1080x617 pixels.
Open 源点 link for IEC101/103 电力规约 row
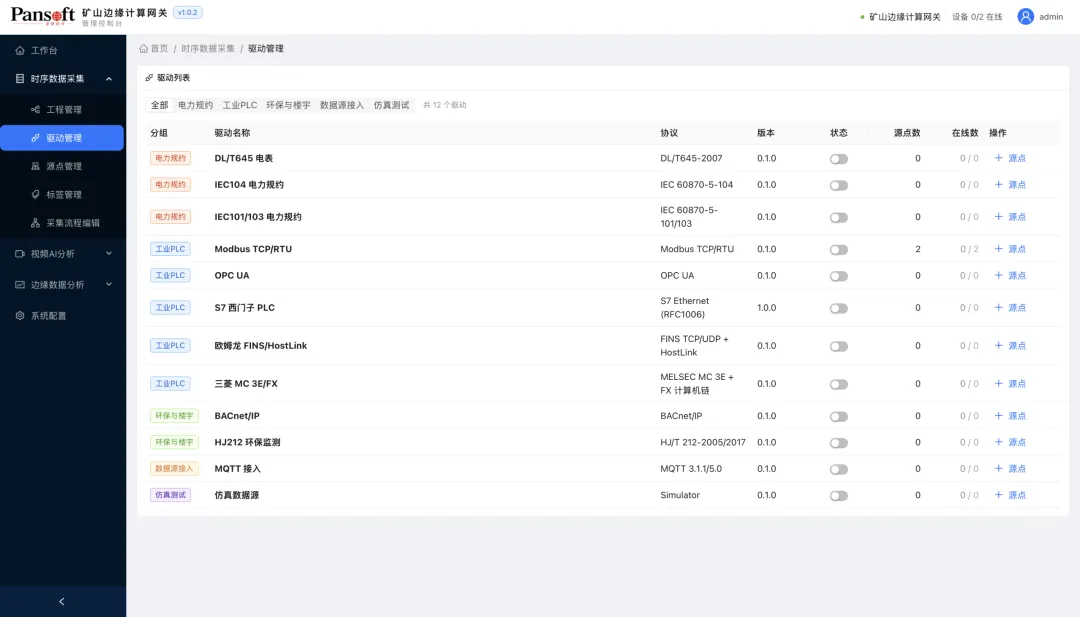coord(1017,217)
